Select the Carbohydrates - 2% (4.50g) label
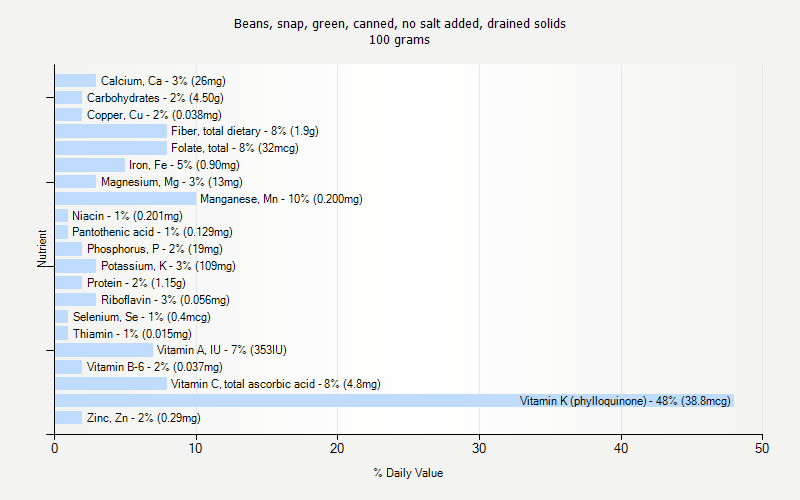This screenshot has height=500, width=800. pyautogui.click(x=155, y=98)
